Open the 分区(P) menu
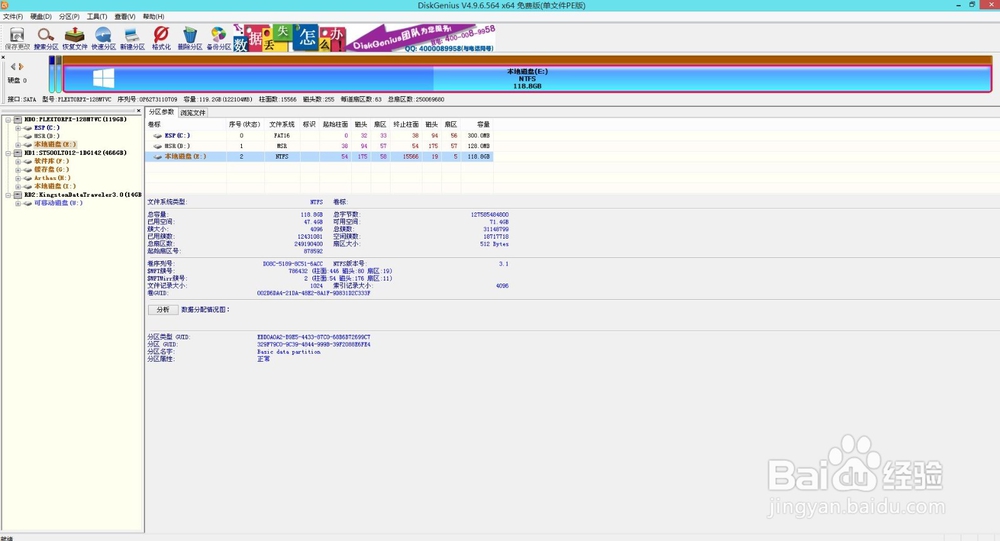Viewport: 1000px width, 541px height. click(x=69, y=17)
